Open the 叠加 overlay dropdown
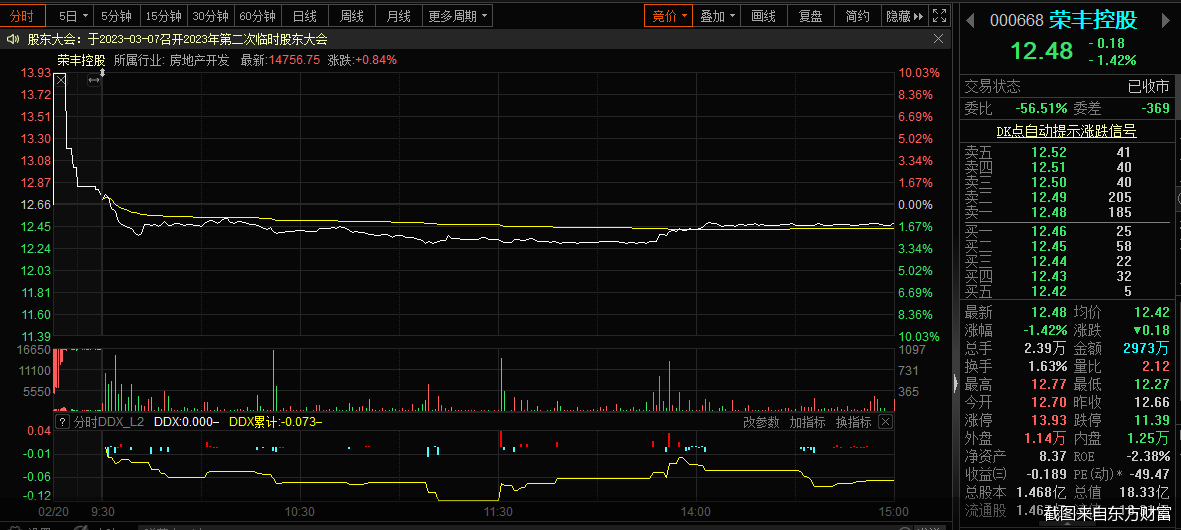1181x530 pixels. point(718,16)
